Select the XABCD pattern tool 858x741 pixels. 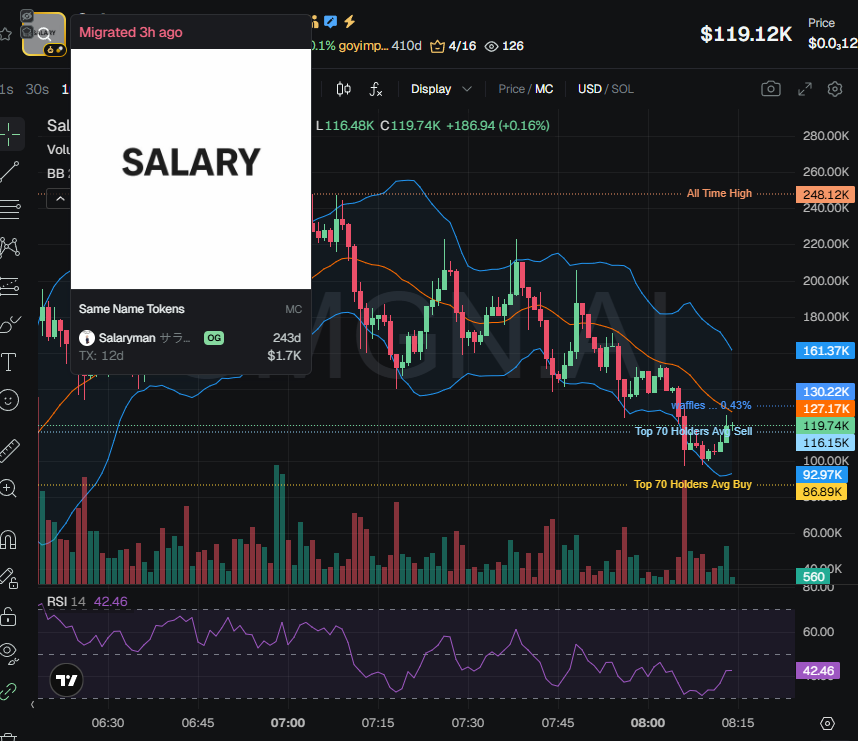[10, 247]
